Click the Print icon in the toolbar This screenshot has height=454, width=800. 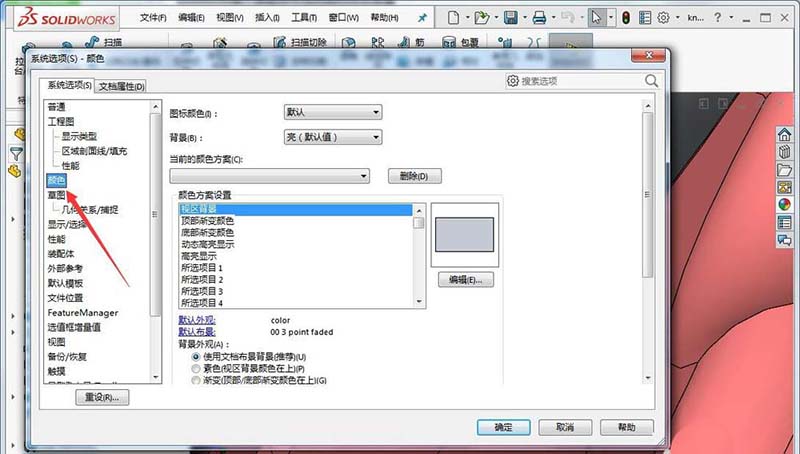(539, 18)
